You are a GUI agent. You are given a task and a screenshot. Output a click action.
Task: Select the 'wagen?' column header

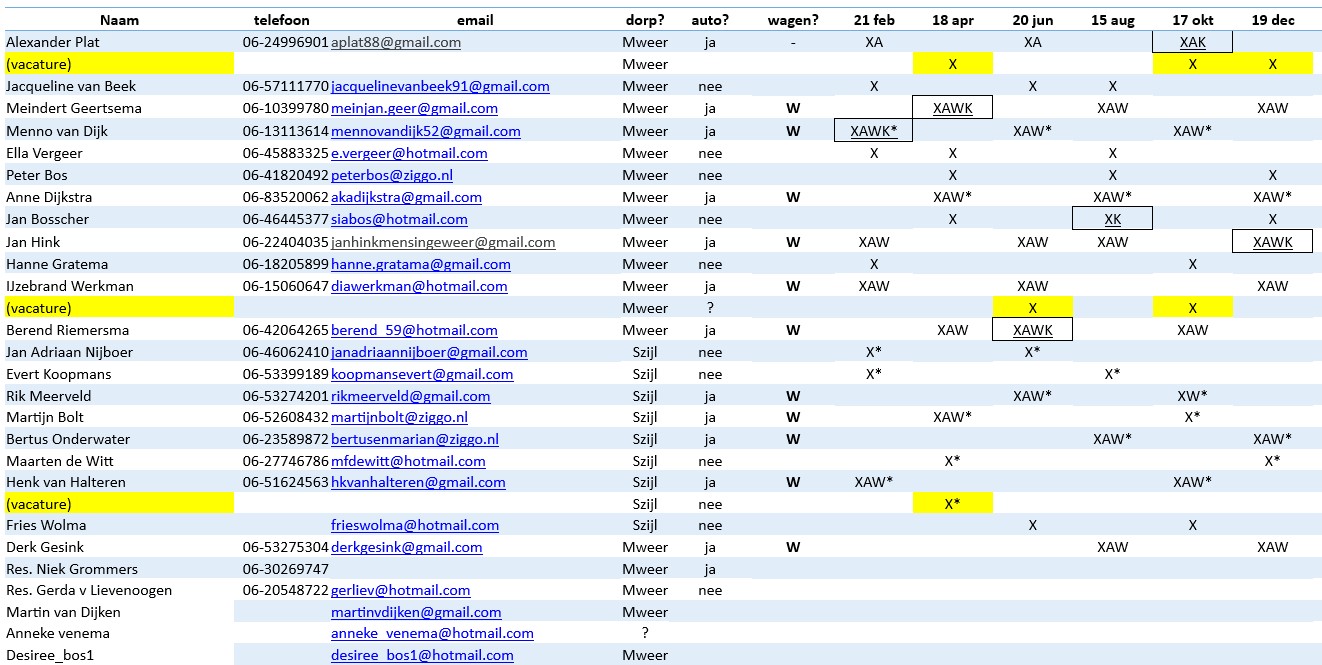[x=793, y=20]
